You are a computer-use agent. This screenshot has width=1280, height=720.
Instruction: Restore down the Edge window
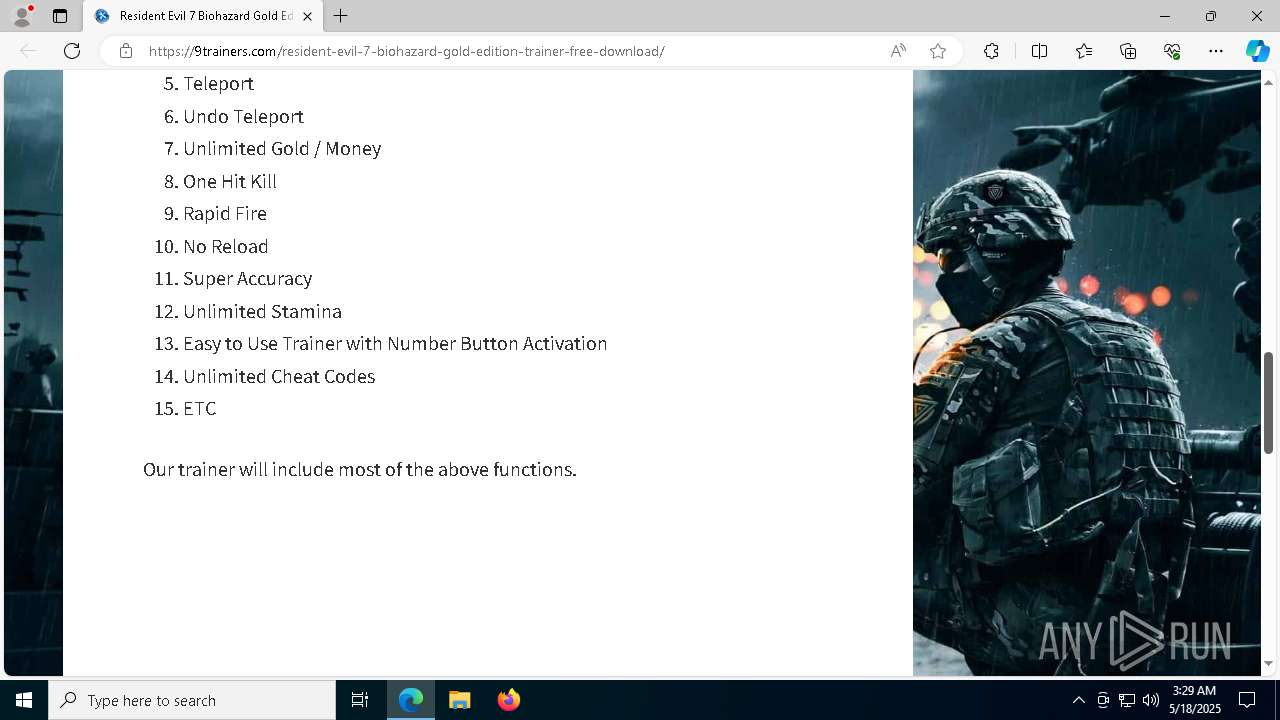point(1211,16)
